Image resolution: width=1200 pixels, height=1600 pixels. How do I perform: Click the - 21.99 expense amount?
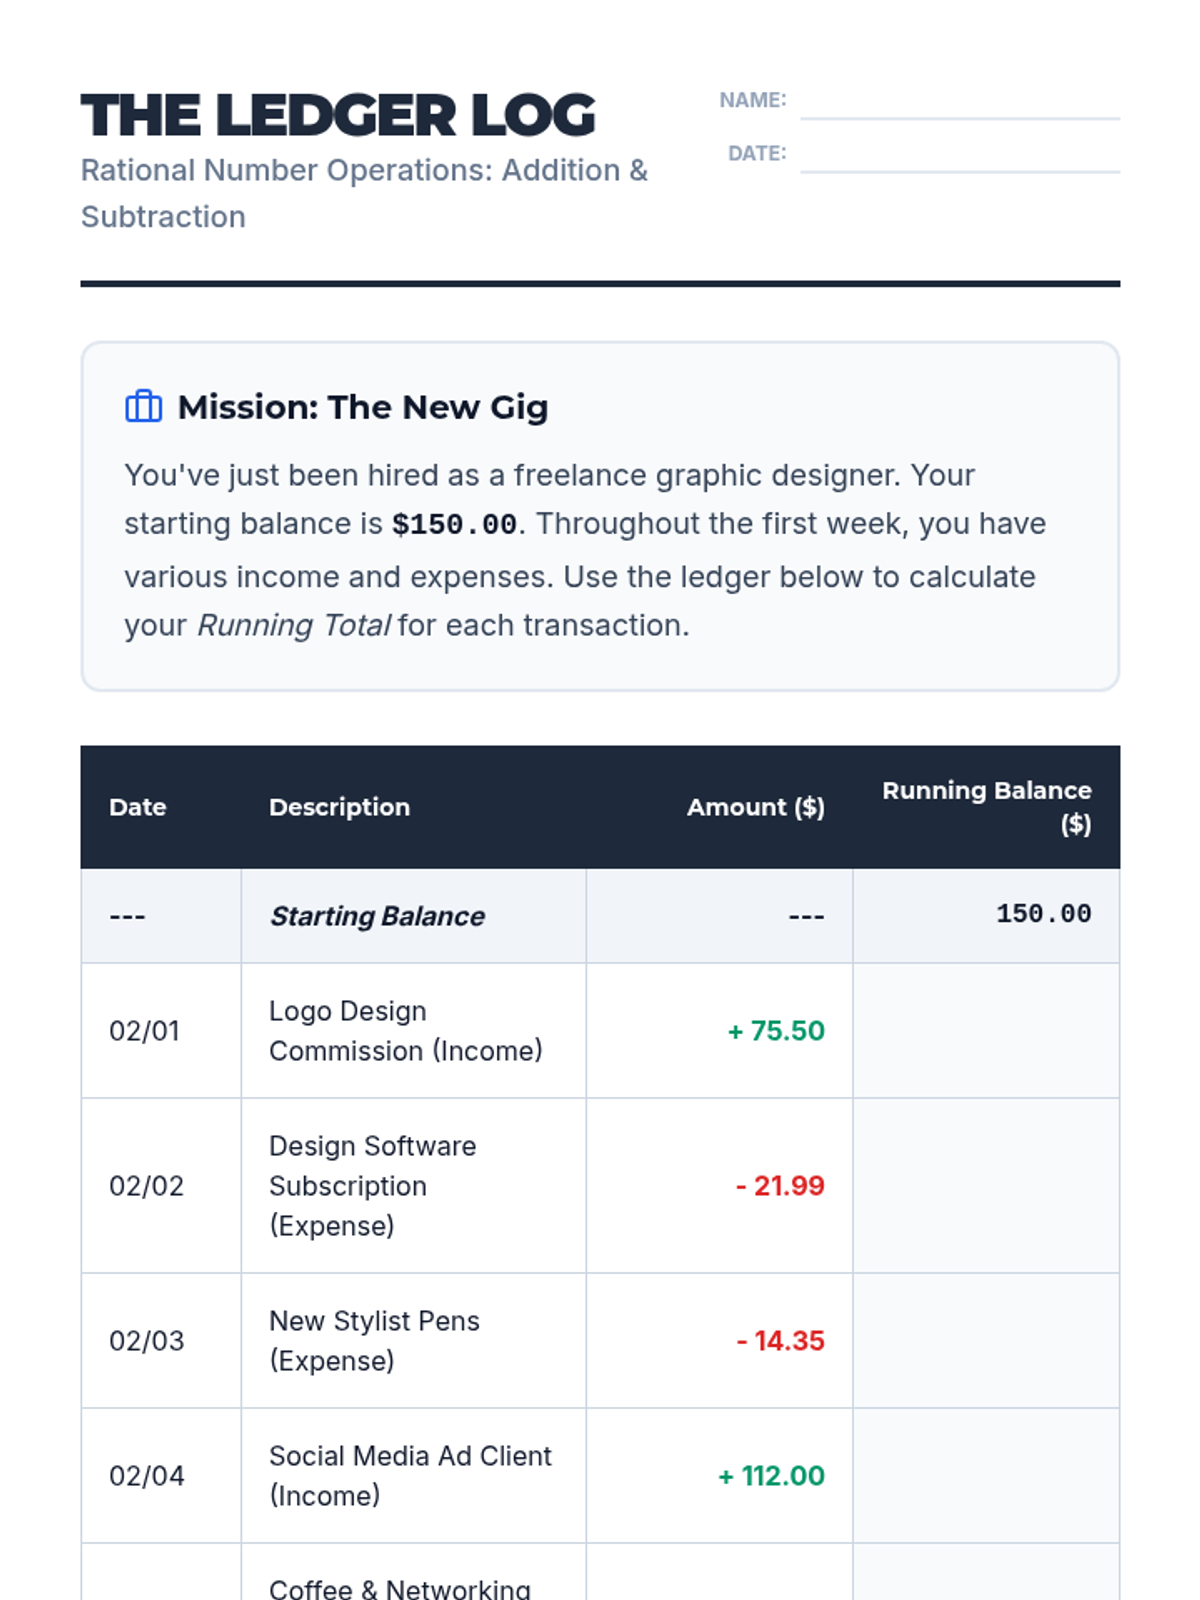[x=780, y=1186]
